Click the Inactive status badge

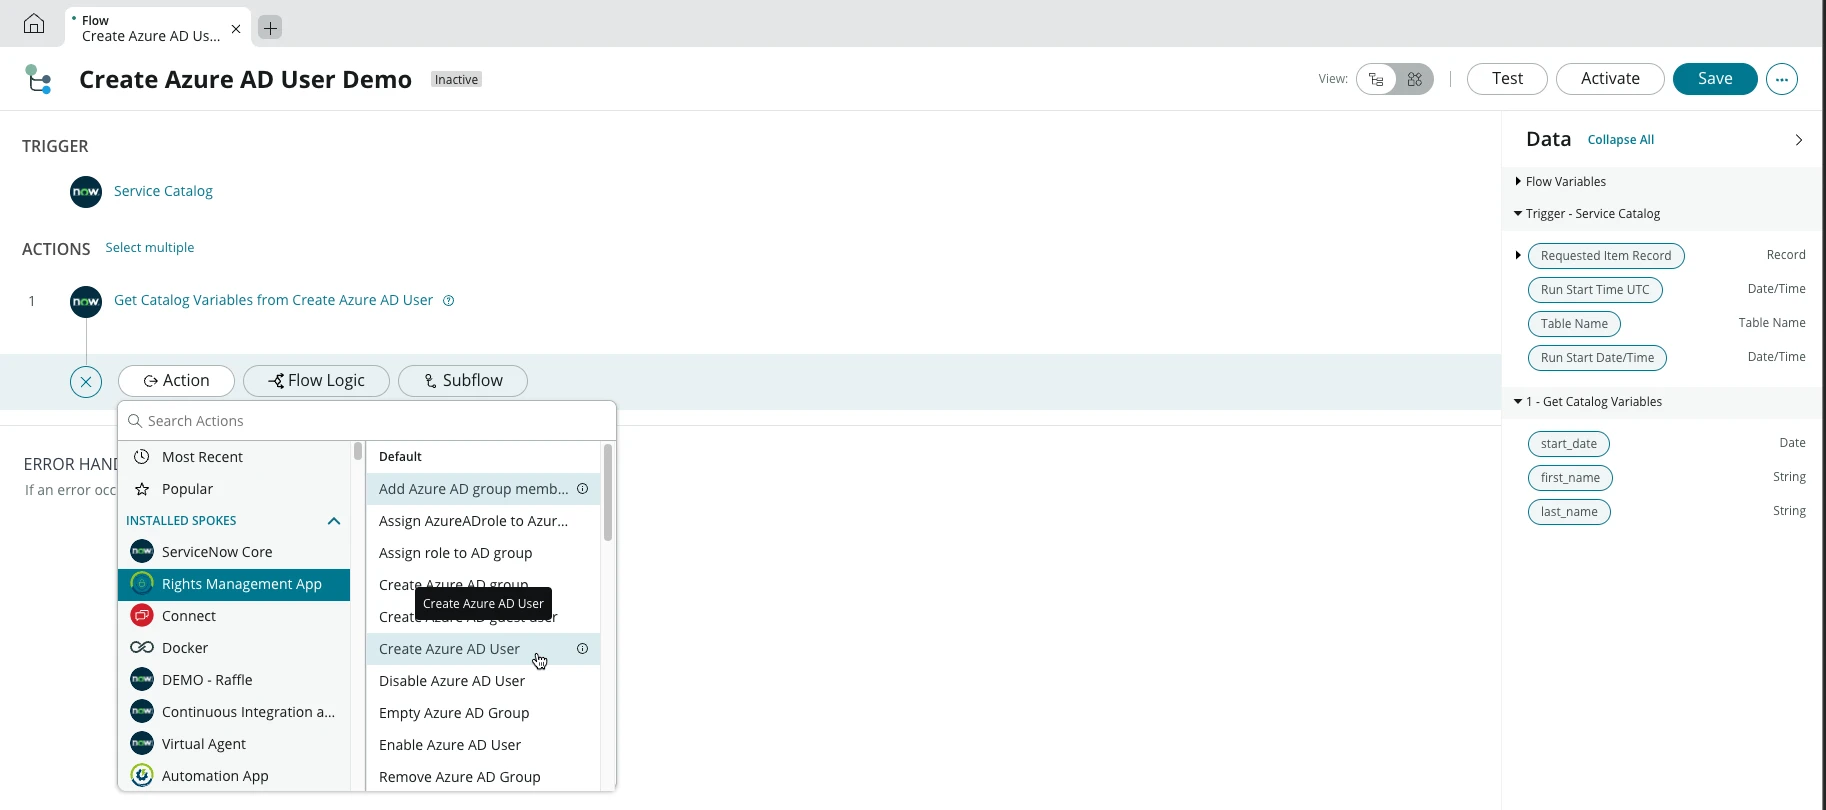(x=456, y=80)
